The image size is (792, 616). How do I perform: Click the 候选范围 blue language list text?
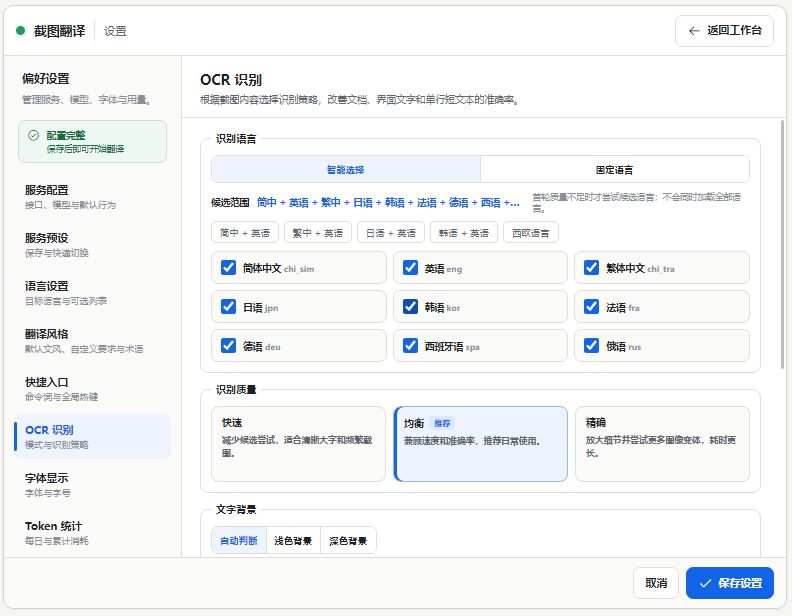388,202
